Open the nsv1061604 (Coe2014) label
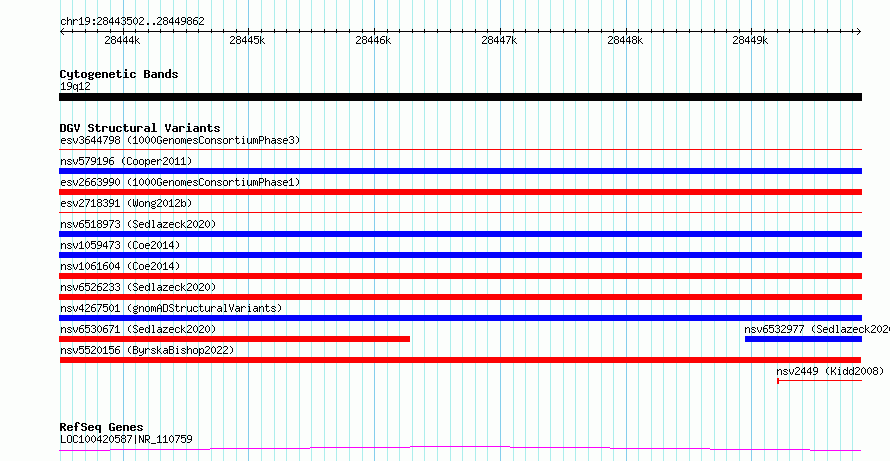The image size is (890, 461). (x=120, y=266)
